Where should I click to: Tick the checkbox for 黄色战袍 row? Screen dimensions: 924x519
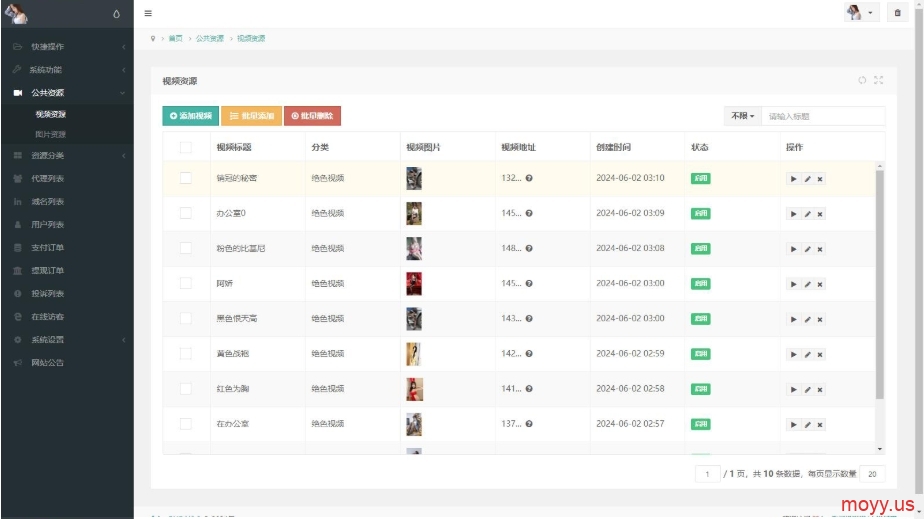(x=185, y=353)
